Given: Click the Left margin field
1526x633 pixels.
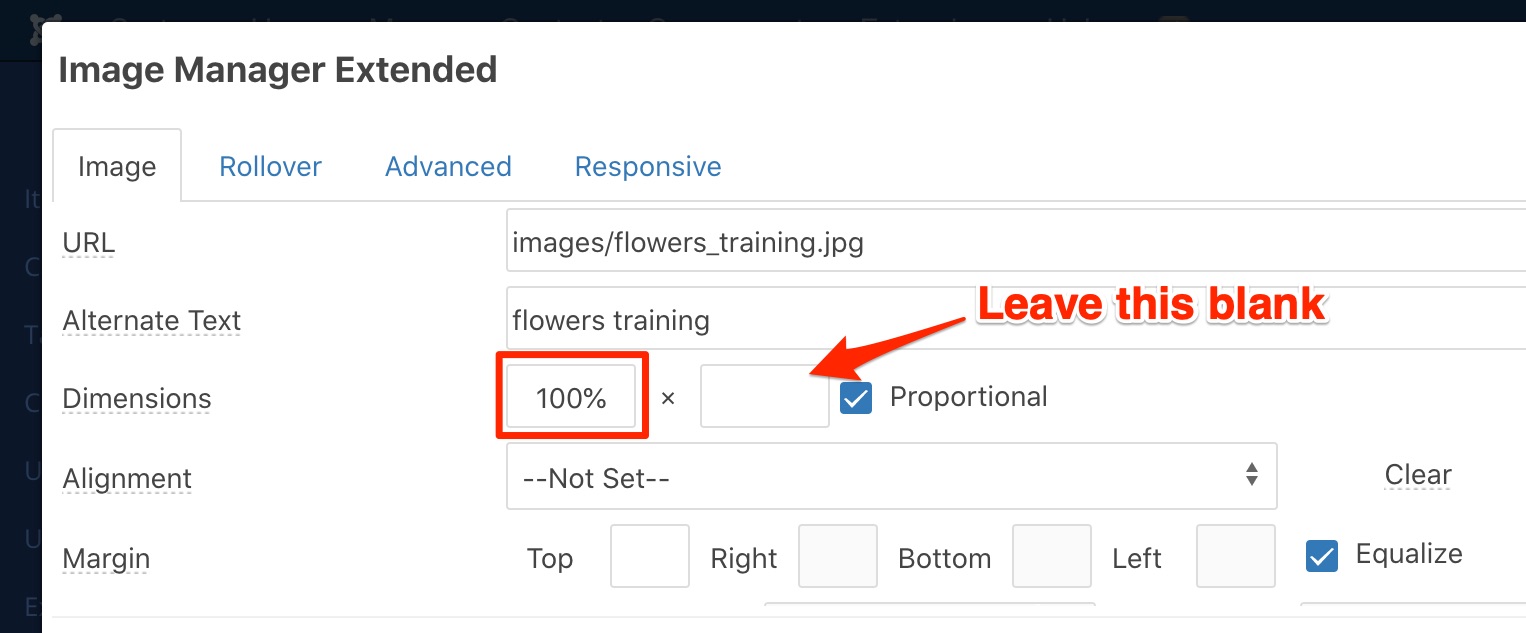Looking at the screenshot, I should pyautogui.click(x=1235, y=556).
